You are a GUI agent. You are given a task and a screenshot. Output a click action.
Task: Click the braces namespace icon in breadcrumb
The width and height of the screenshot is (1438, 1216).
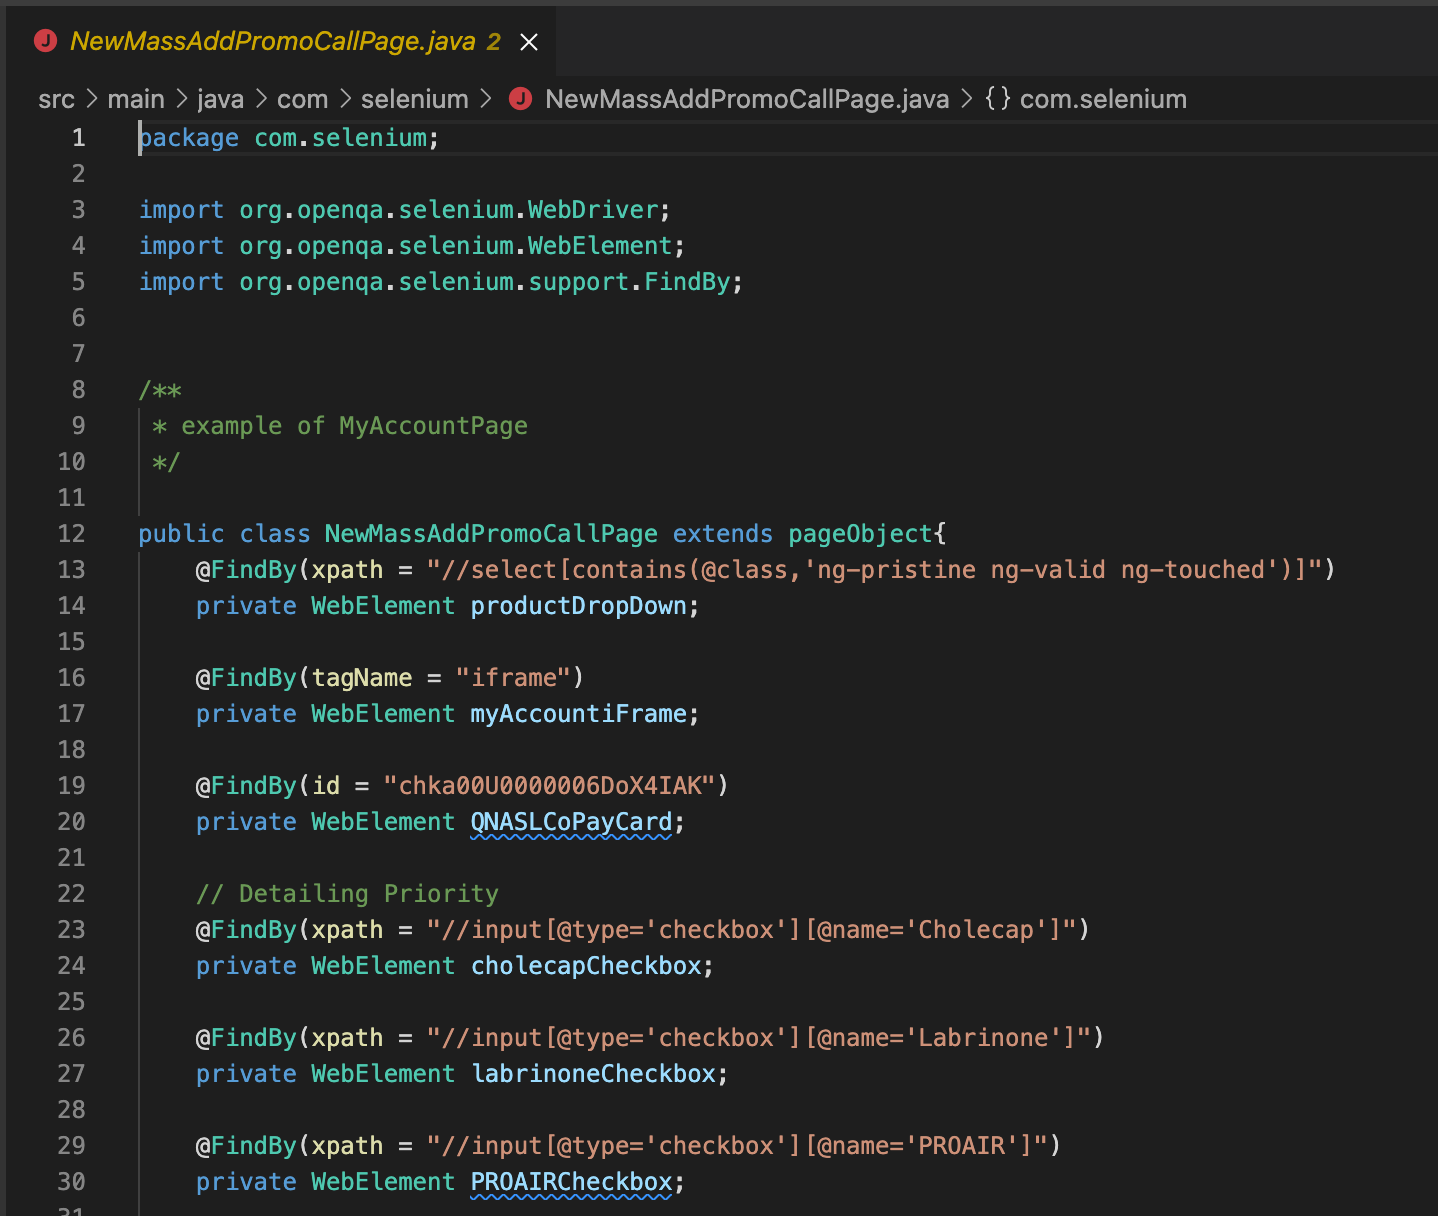[x=998, y=99]
